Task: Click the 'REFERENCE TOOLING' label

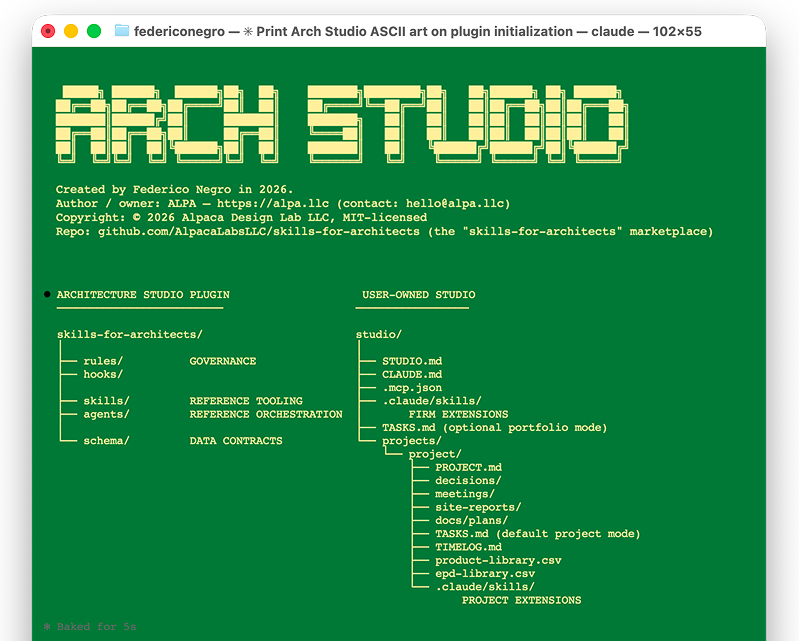Action: tap(246, 401)
